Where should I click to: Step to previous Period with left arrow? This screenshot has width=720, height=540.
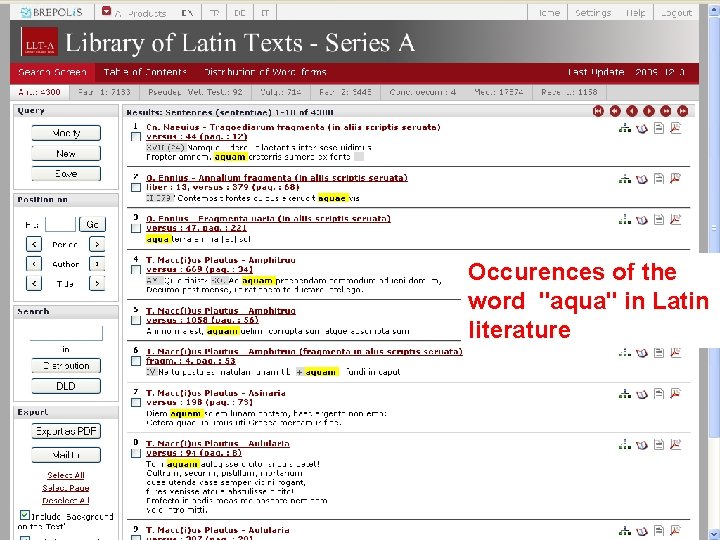tap(34, 244)
